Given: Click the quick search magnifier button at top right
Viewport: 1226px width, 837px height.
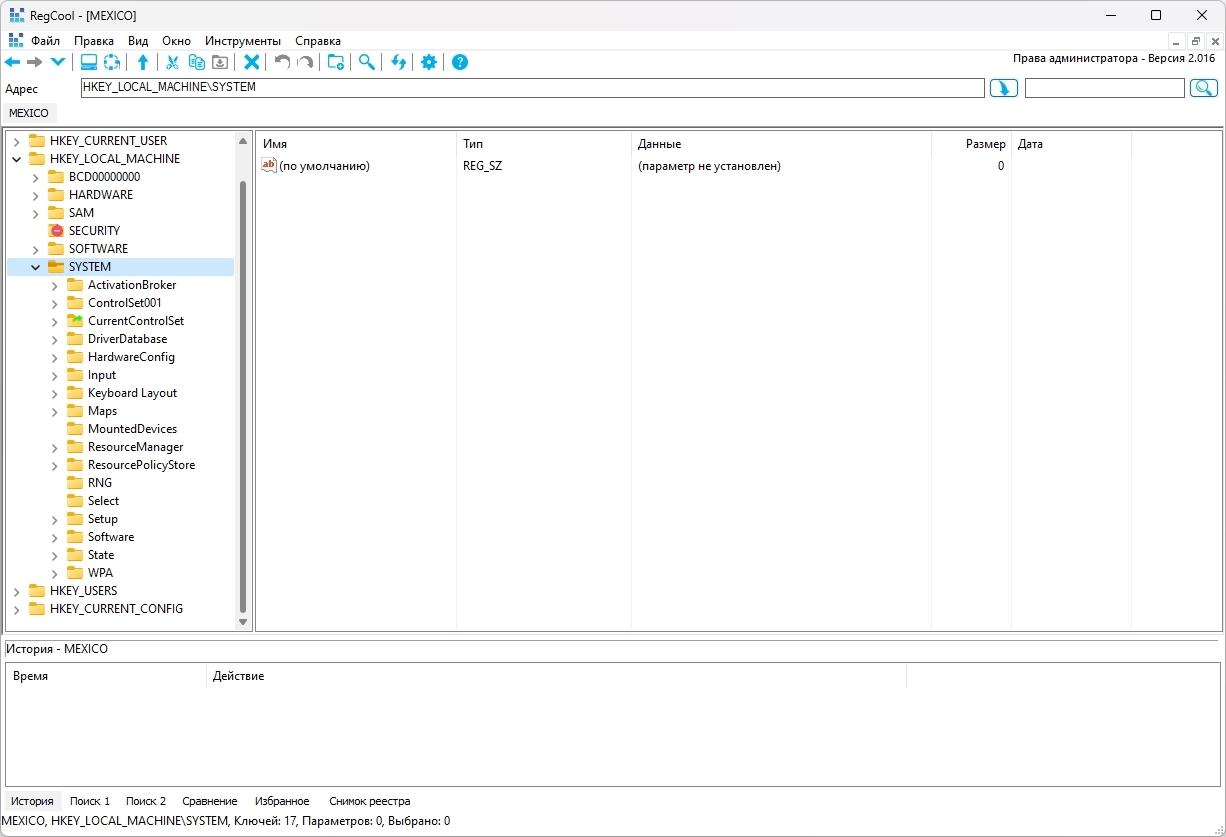Looking at the screenshot, I should (1203, 88).
